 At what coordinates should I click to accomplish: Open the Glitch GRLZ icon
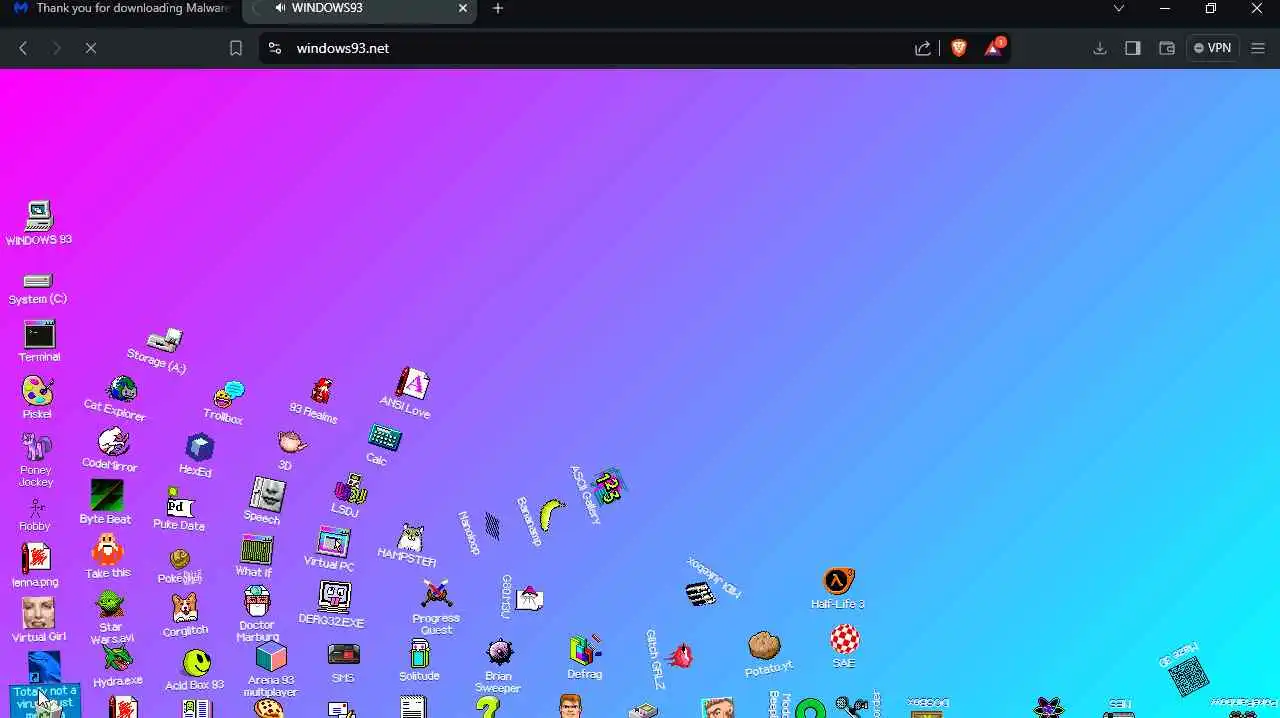coord(681,656)
